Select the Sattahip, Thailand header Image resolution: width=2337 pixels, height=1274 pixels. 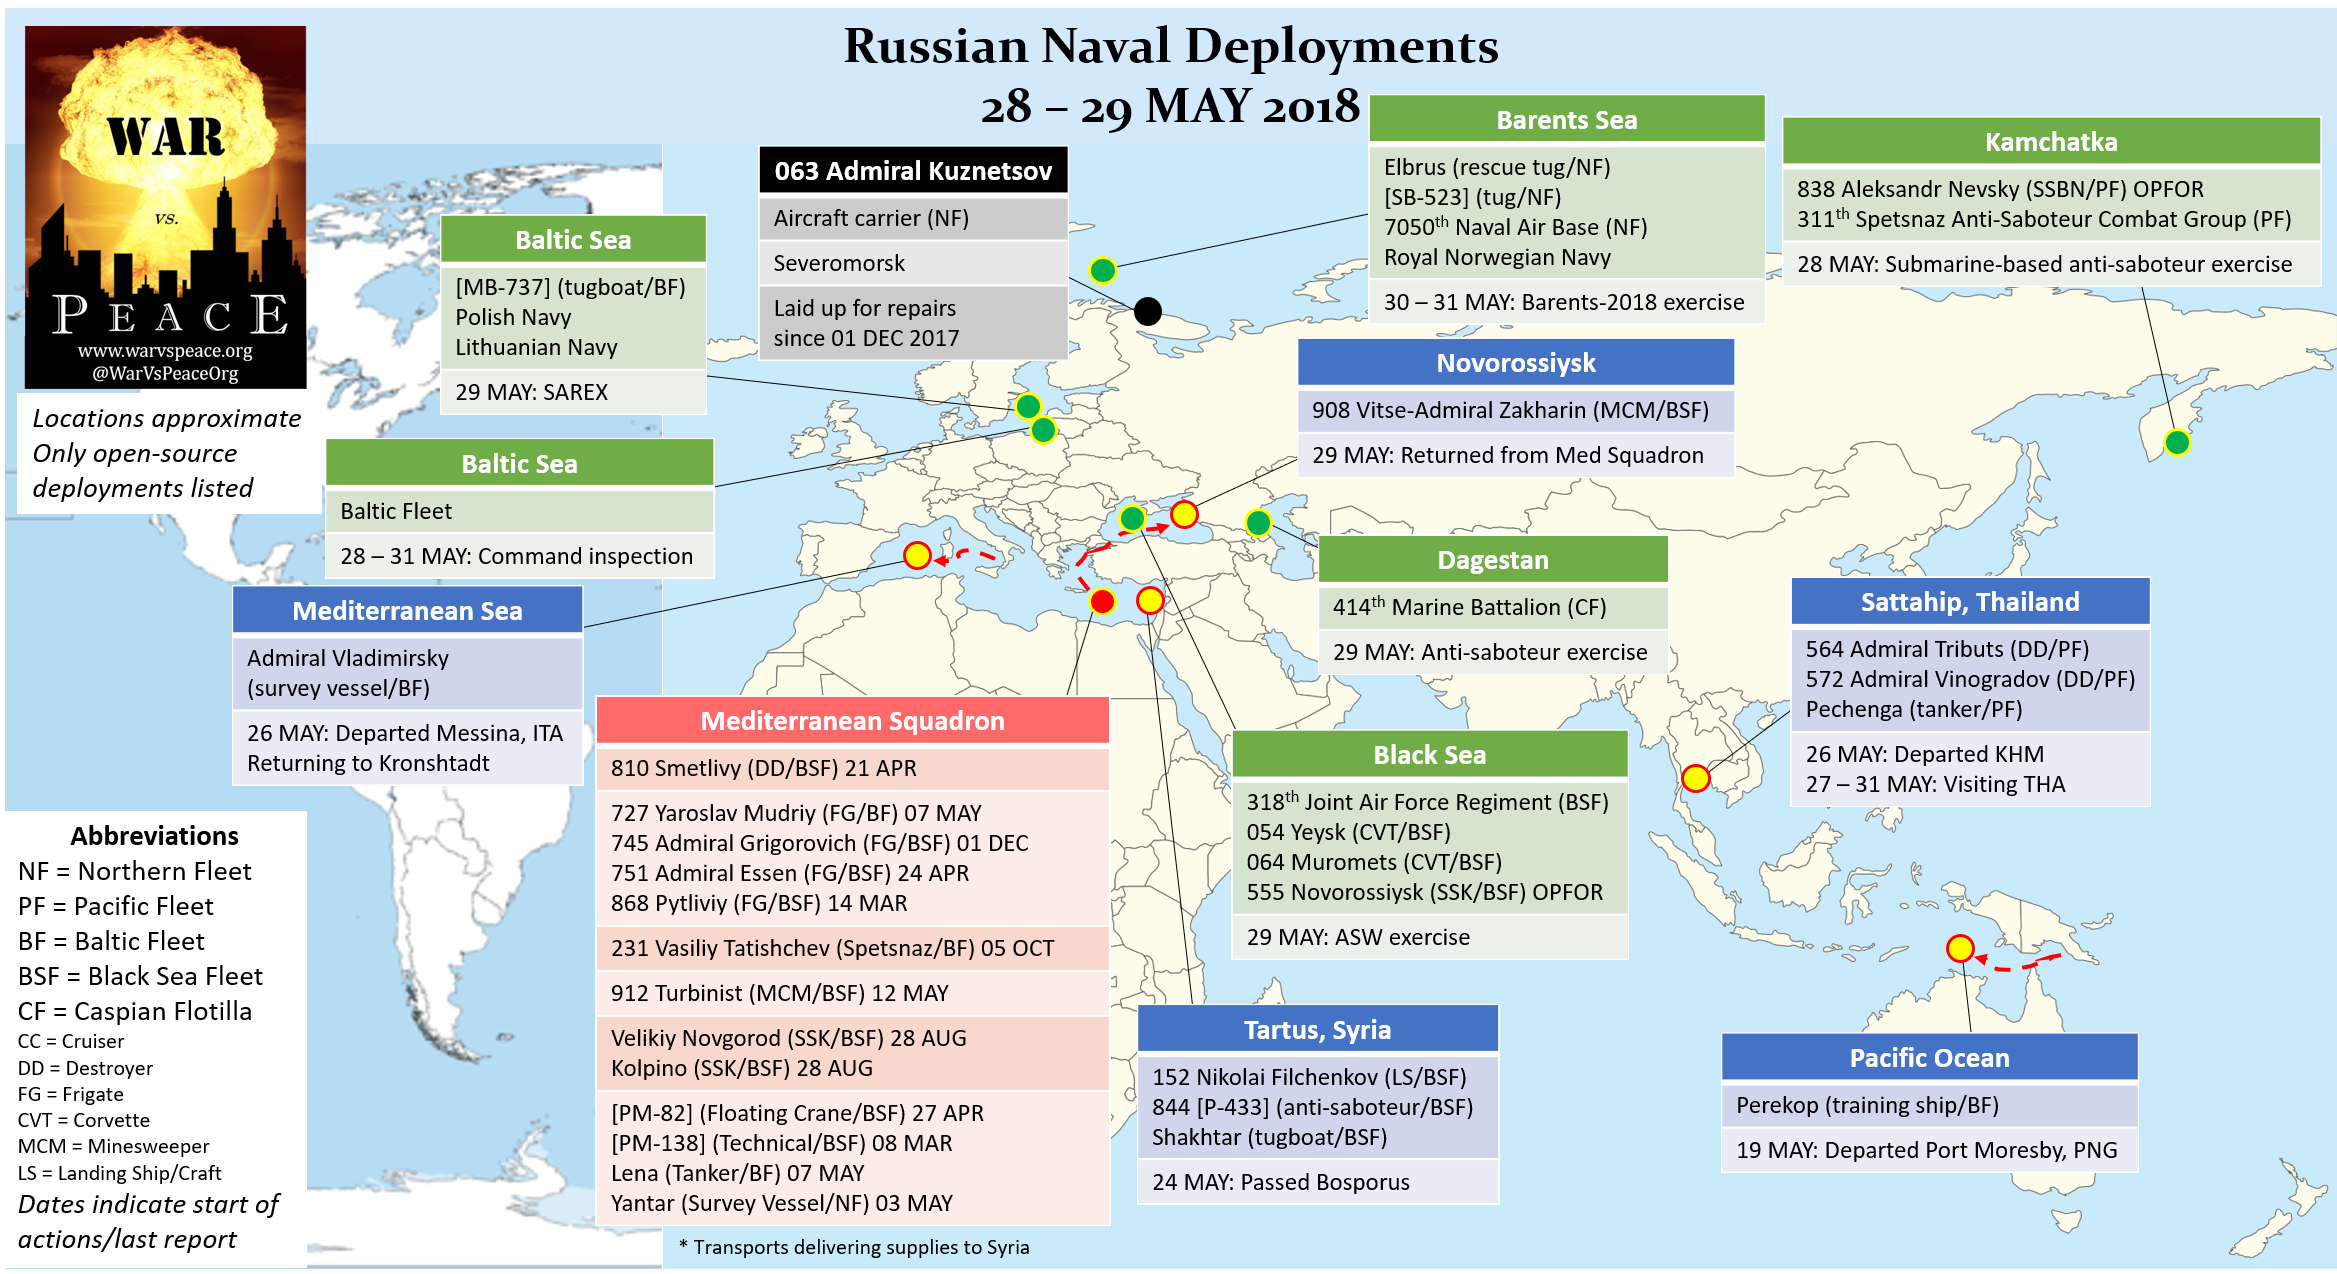click(x=1970, y=602)
